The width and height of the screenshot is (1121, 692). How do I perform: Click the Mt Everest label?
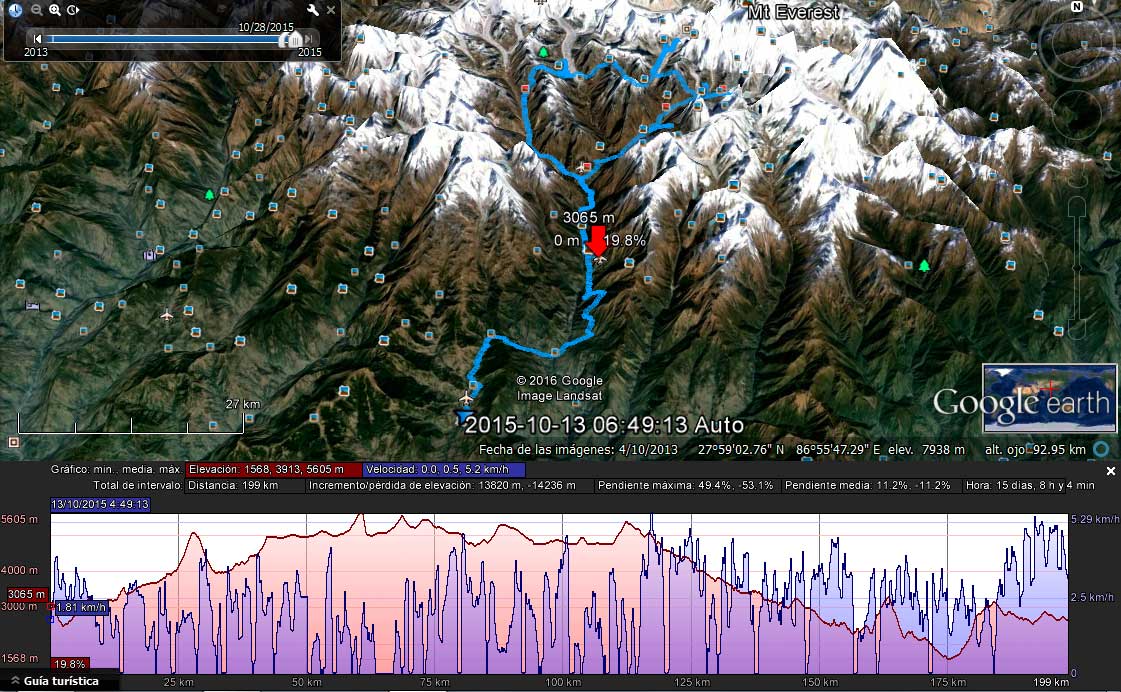click(793, 11)
